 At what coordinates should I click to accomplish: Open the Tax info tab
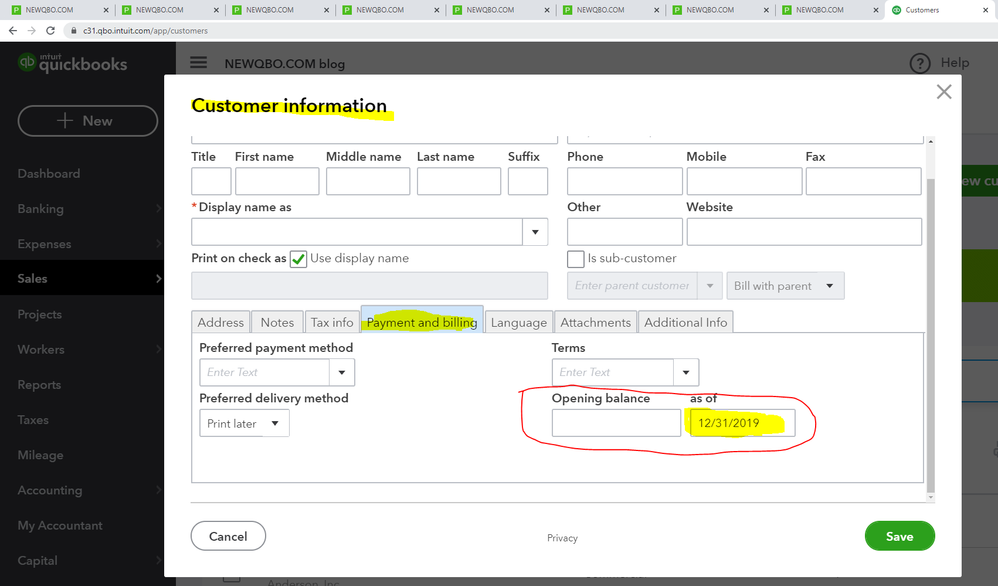click(x=332, y=322)
